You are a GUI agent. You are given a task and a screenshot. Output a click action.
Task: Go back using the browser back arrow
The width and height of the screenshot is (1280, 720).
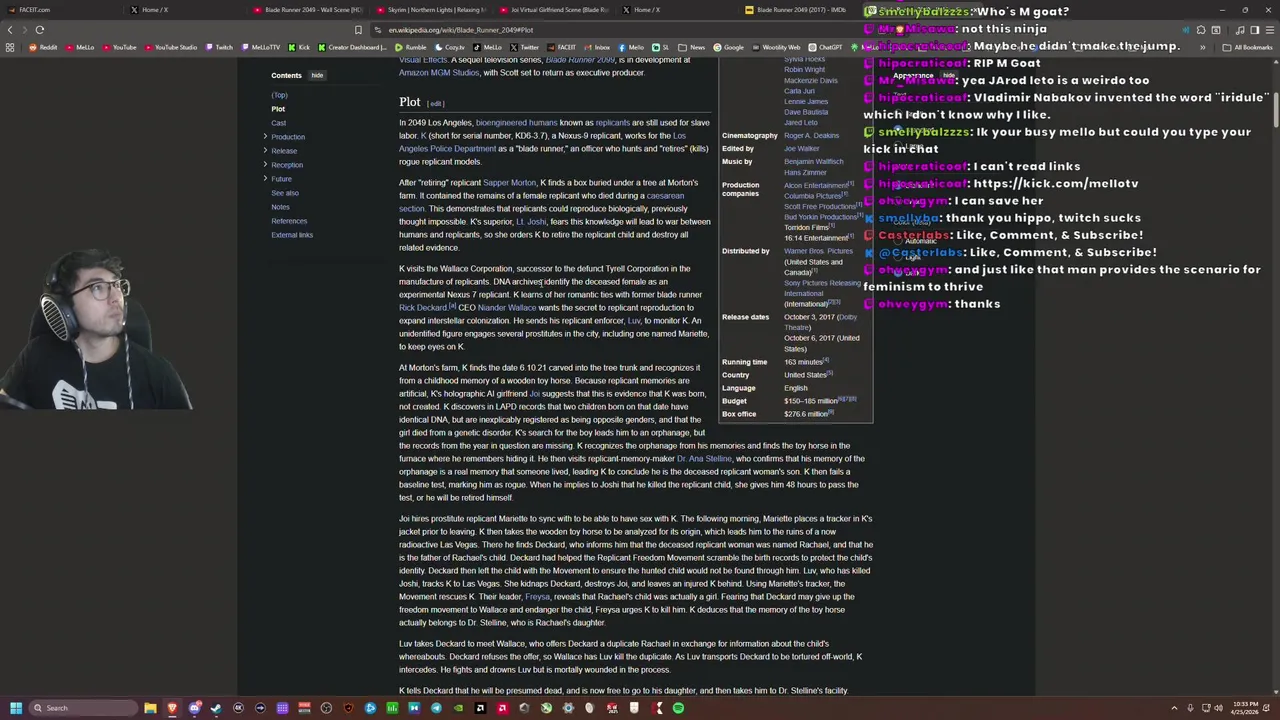point(10,30)
